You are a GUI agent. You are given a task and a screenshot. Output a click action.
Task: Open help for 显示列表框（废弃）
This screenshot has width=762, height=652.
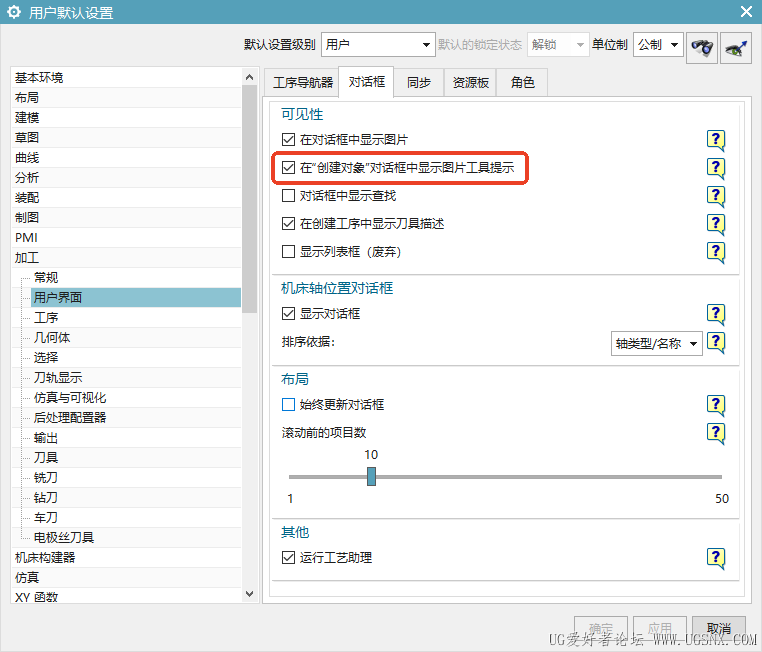[715, 252]
